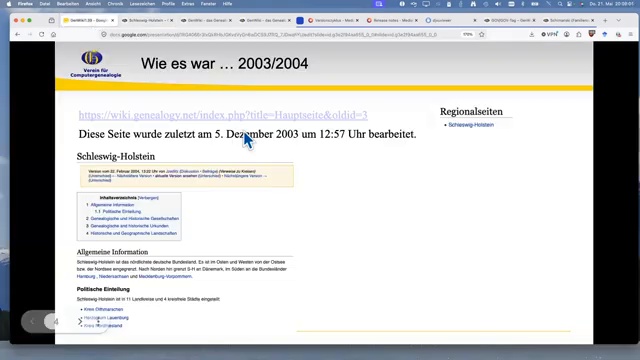Click the blue extension icon in toolbar
This screenshot has height=360, width=640.
(605, 35)
